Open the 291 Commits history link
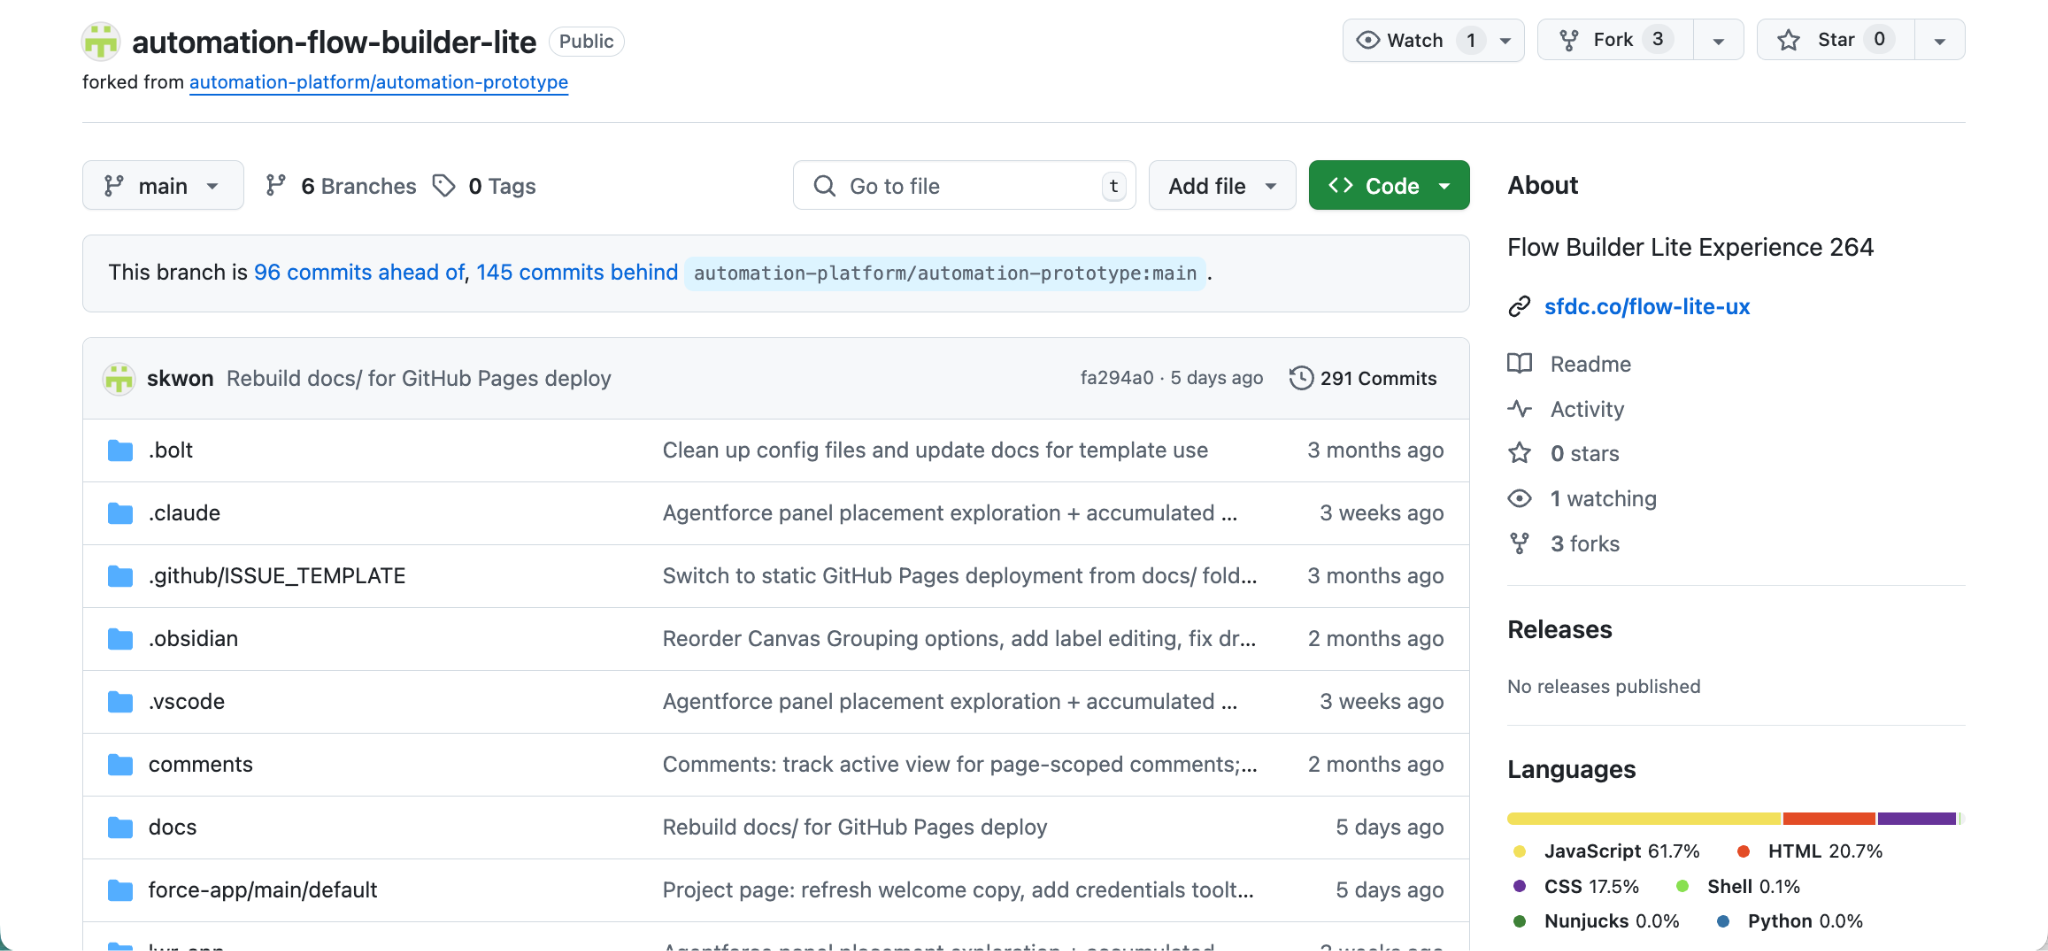This screenshot has height=951, width=2048. click(x=1363, y=378)
